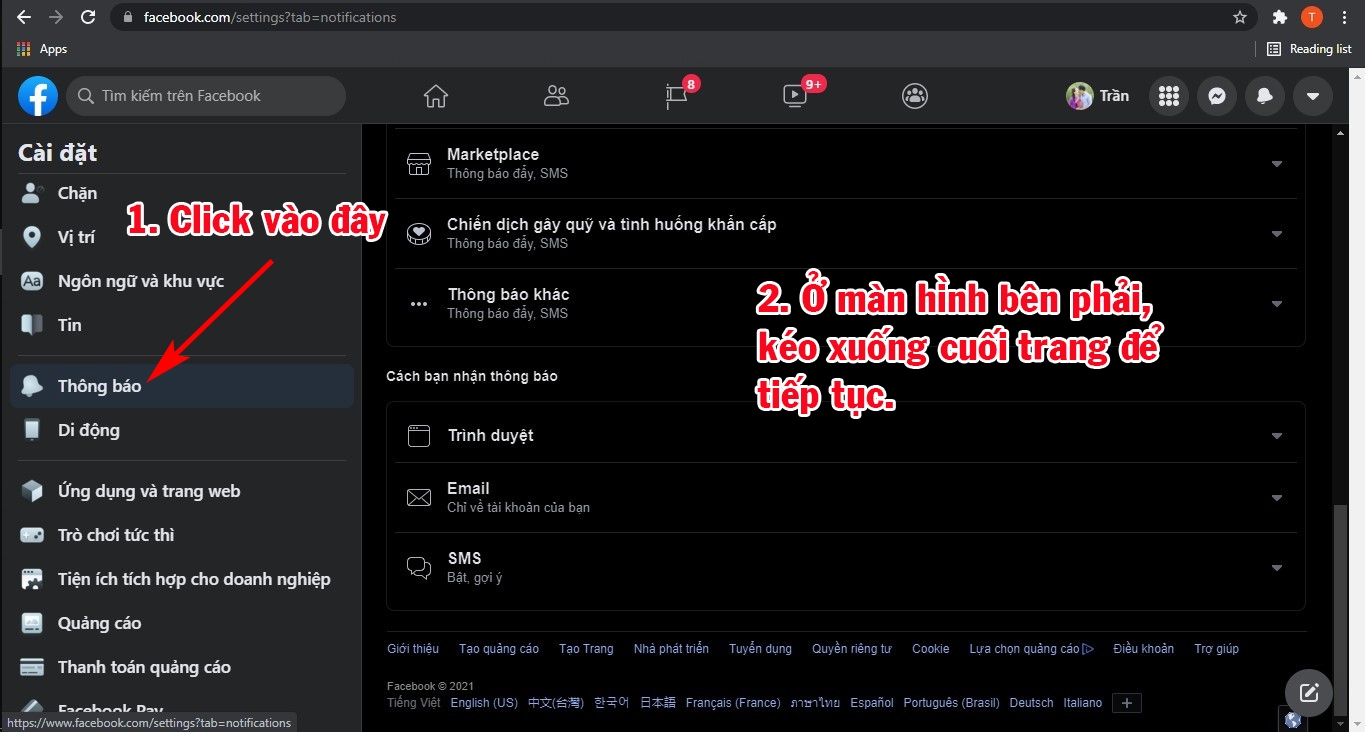Open Chặn settings in sidebar
Viewport: 1365px width, 732px height.
[x=182, y=193]
